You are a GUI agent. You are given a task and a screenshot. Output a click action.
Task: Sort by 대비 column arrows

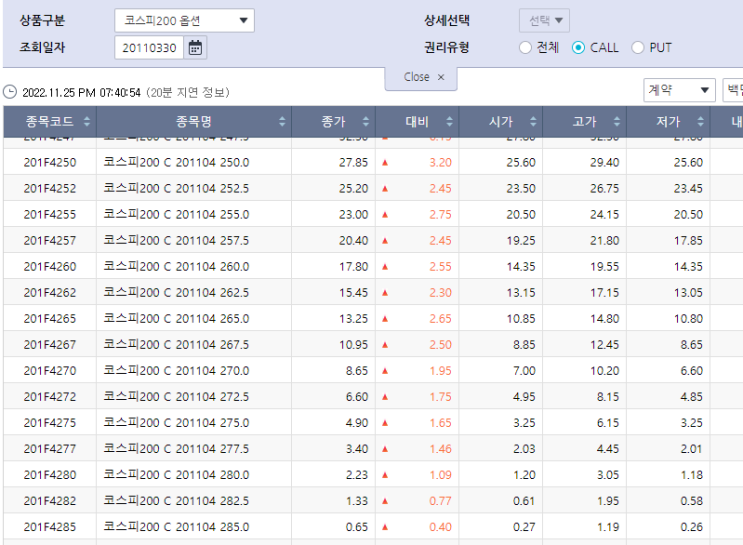tap(450, 122)
